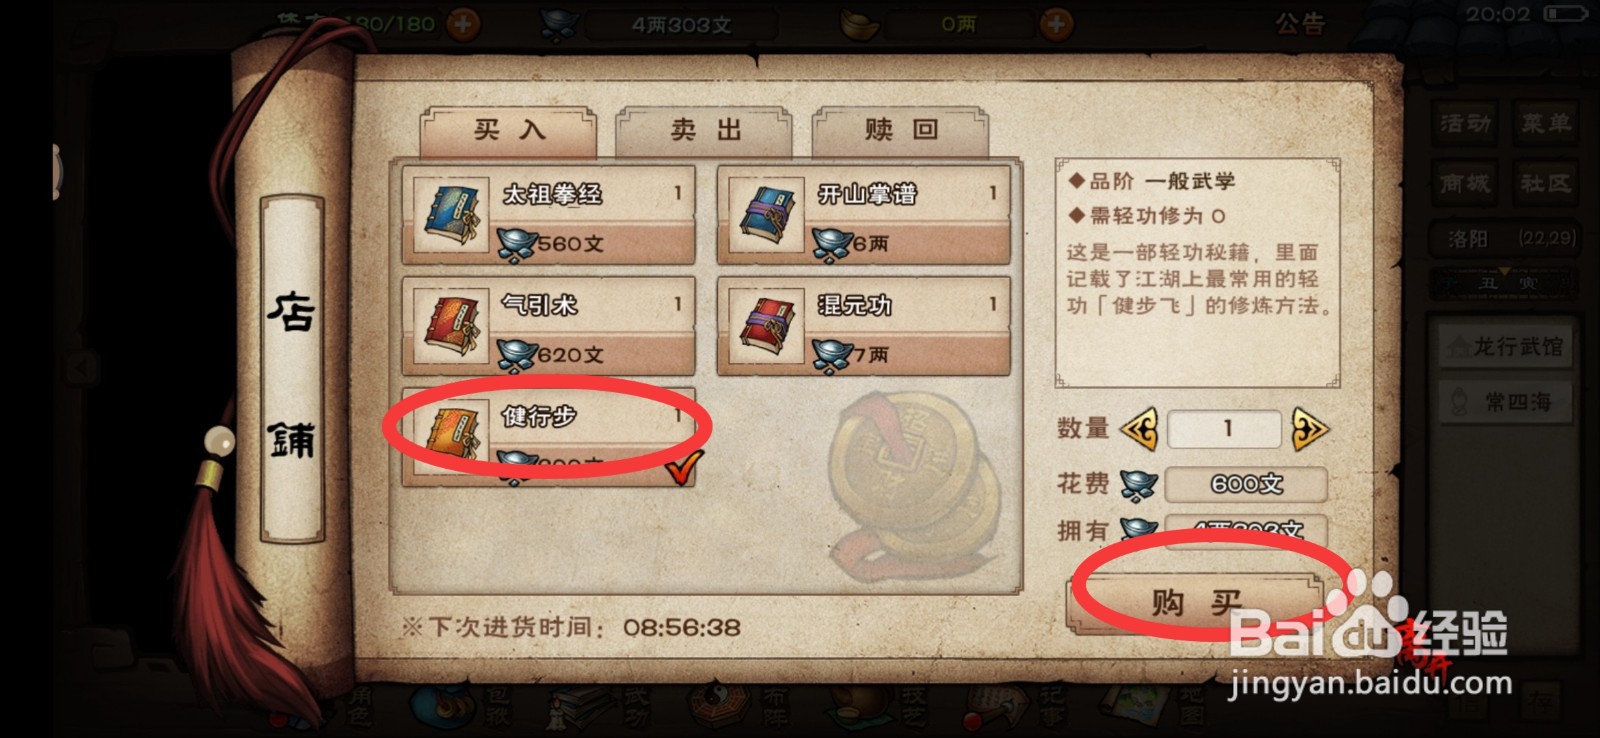The width and height of the screenshot is (1600, 738).
Task: Increase quantity with right arrow
Action: click(1309, 429)
